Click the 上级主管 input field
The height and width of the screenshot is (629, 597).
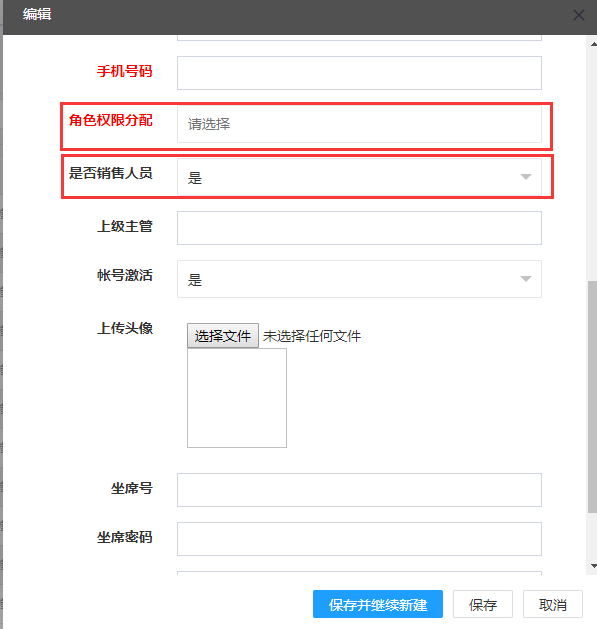[x=359, y=228]
